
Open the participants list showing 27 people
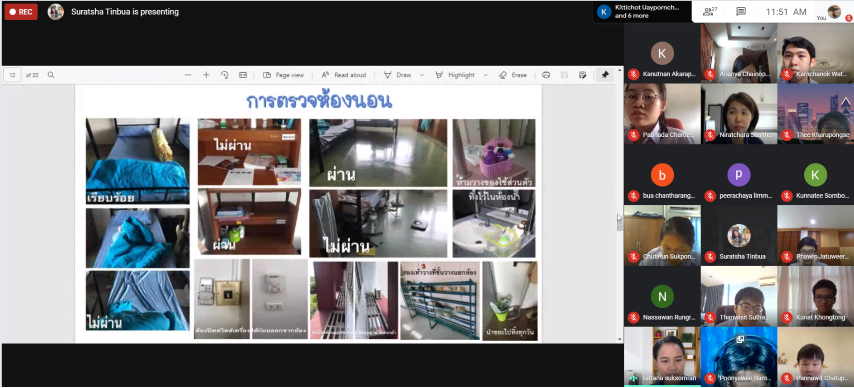click(x=710, y=11)
